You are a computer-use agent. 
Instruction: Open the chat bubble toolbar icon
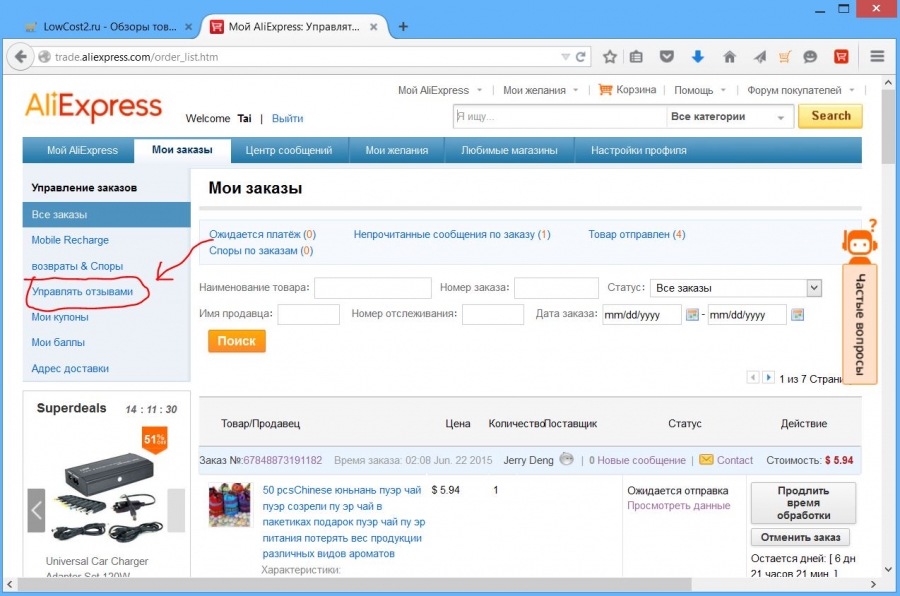pyautogui.click(x=810, y=57)
